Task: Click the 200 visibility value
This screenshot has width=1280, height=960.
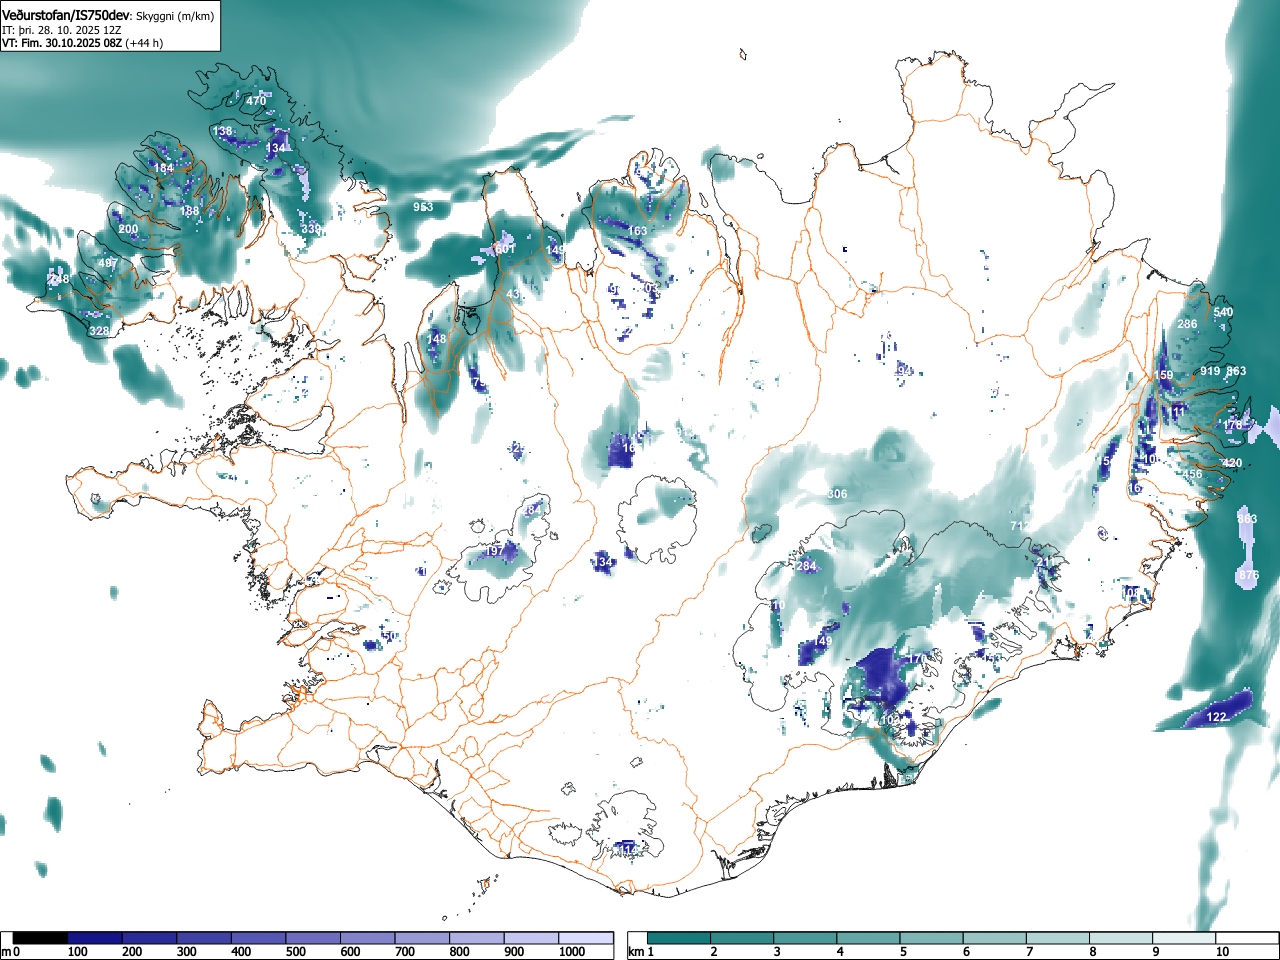Action: [x=128, y=229]
